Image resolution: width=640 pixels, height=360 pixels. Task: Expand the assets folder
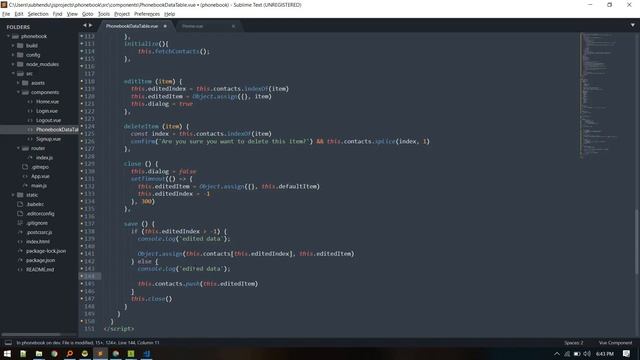tap(18, 83)
